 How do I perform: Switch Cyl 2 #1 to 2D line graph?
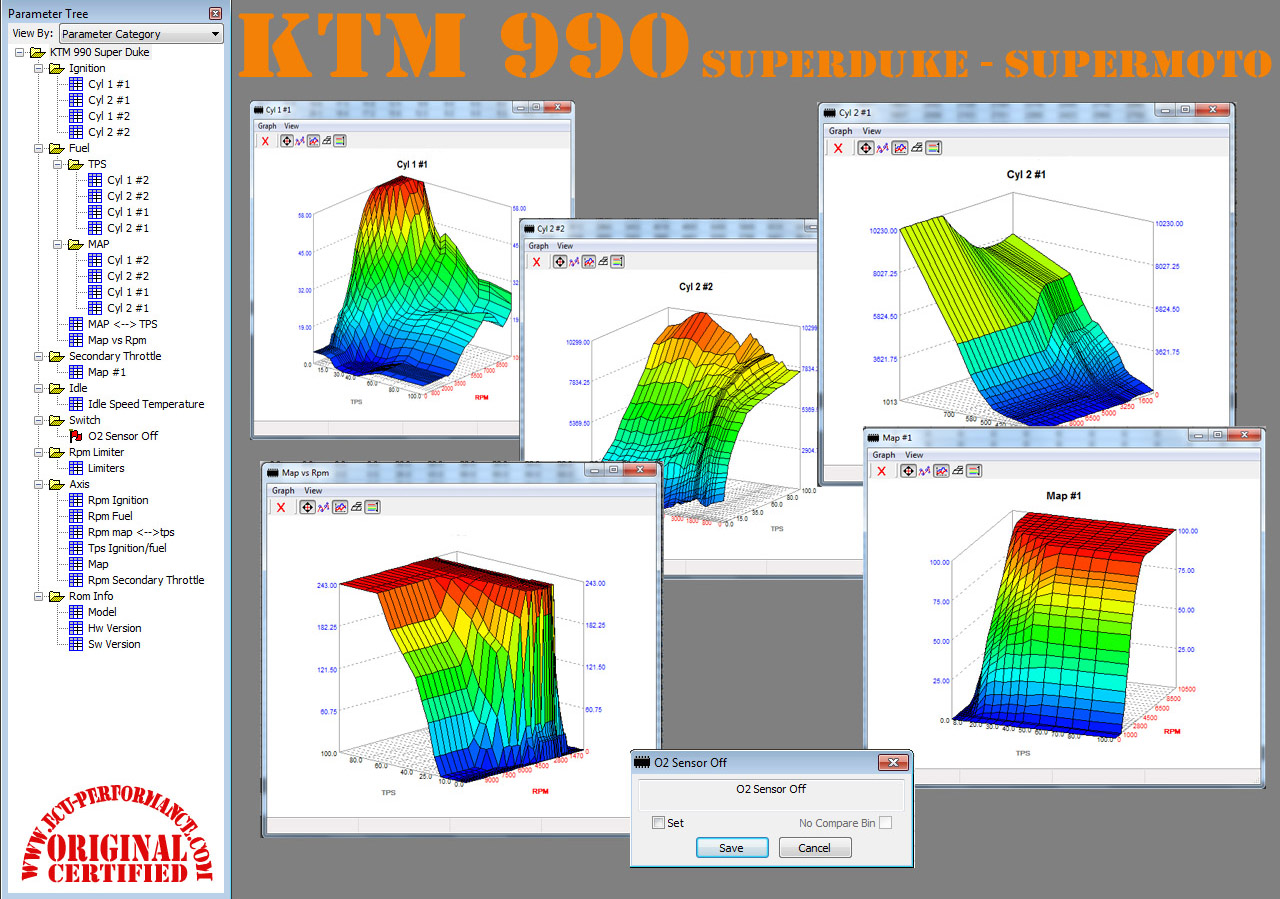click(881, 147)
